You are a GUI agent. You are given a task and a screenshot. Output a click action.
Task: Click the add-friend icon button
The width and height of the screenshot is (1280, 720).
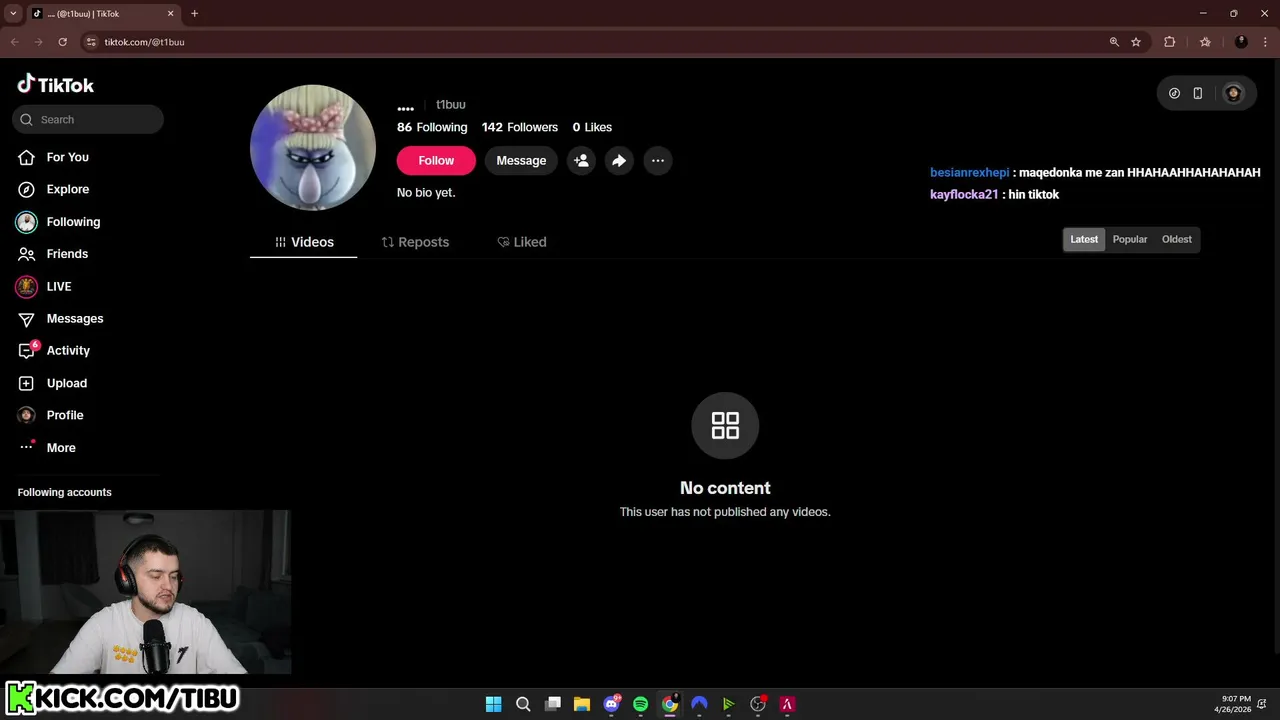(x=581, y=160)
